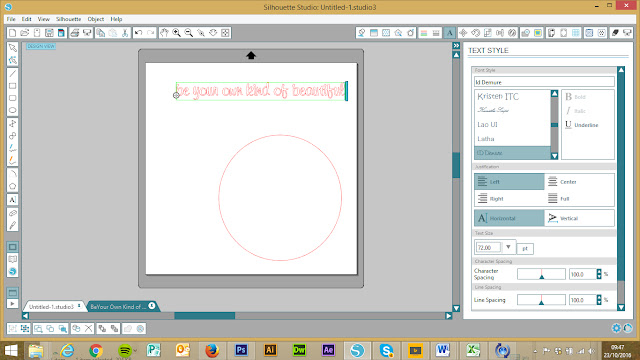Select Center justification
Image resolution: width=640 pixels, height=360 pixels.
(579, 182)
